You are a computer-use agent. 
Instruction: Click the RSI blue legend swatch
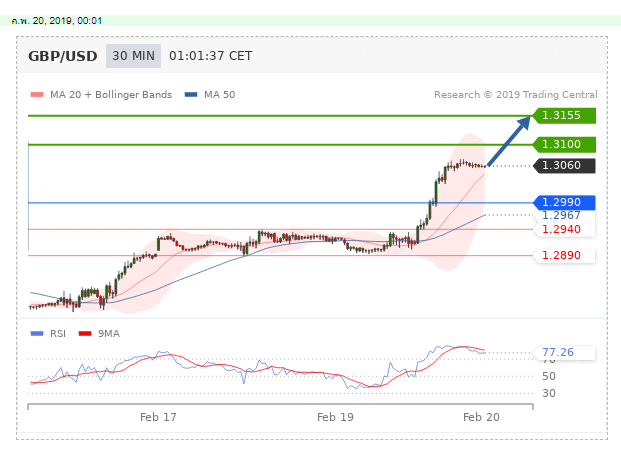[37, 334]
